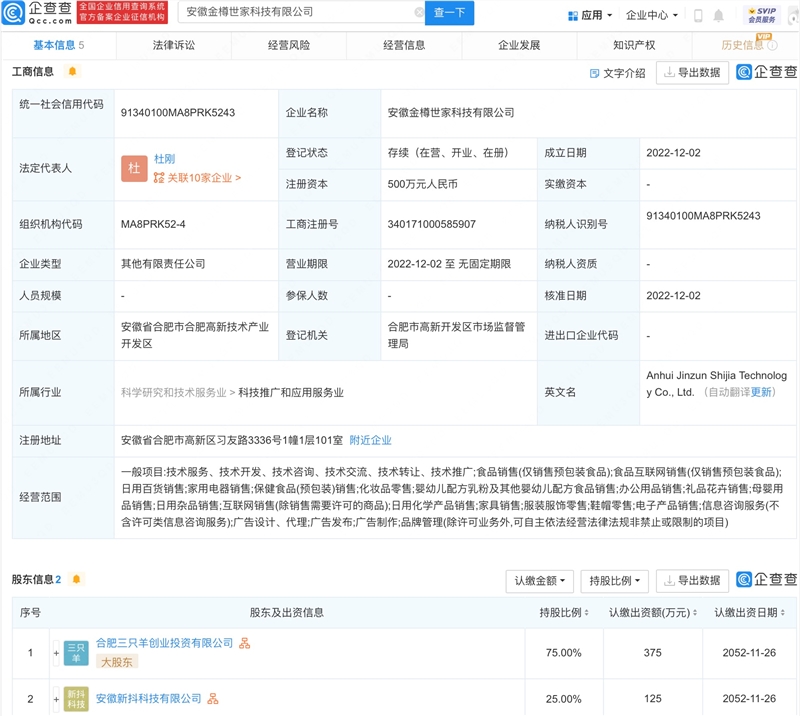Select the credit code 91340100MA8PRK5243 under 统一社会信用代码
The height and width of the screenshot is (716, 800).
[x=178, y=113]
